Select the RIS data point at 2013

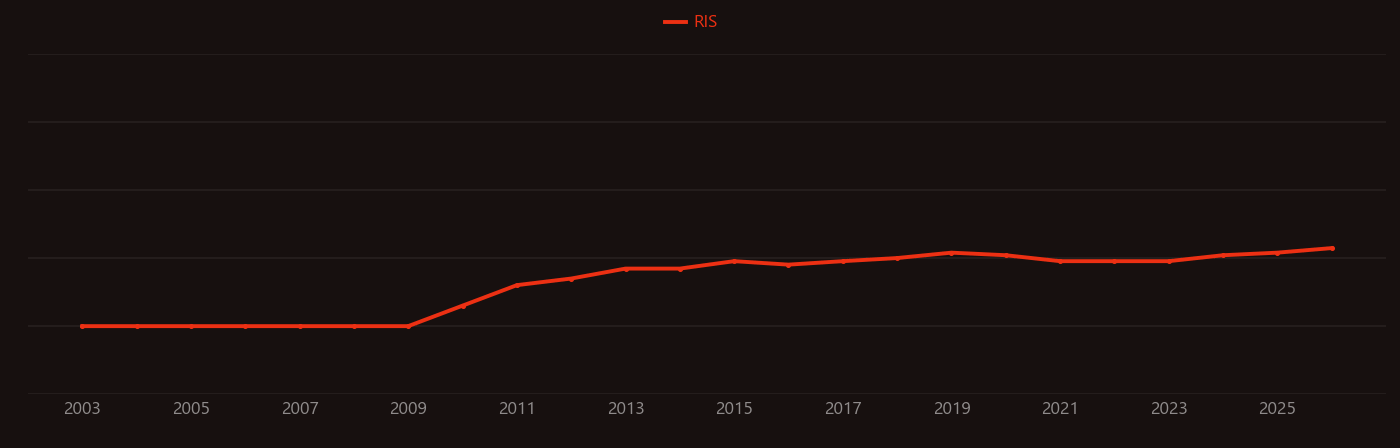click(626, 269)
